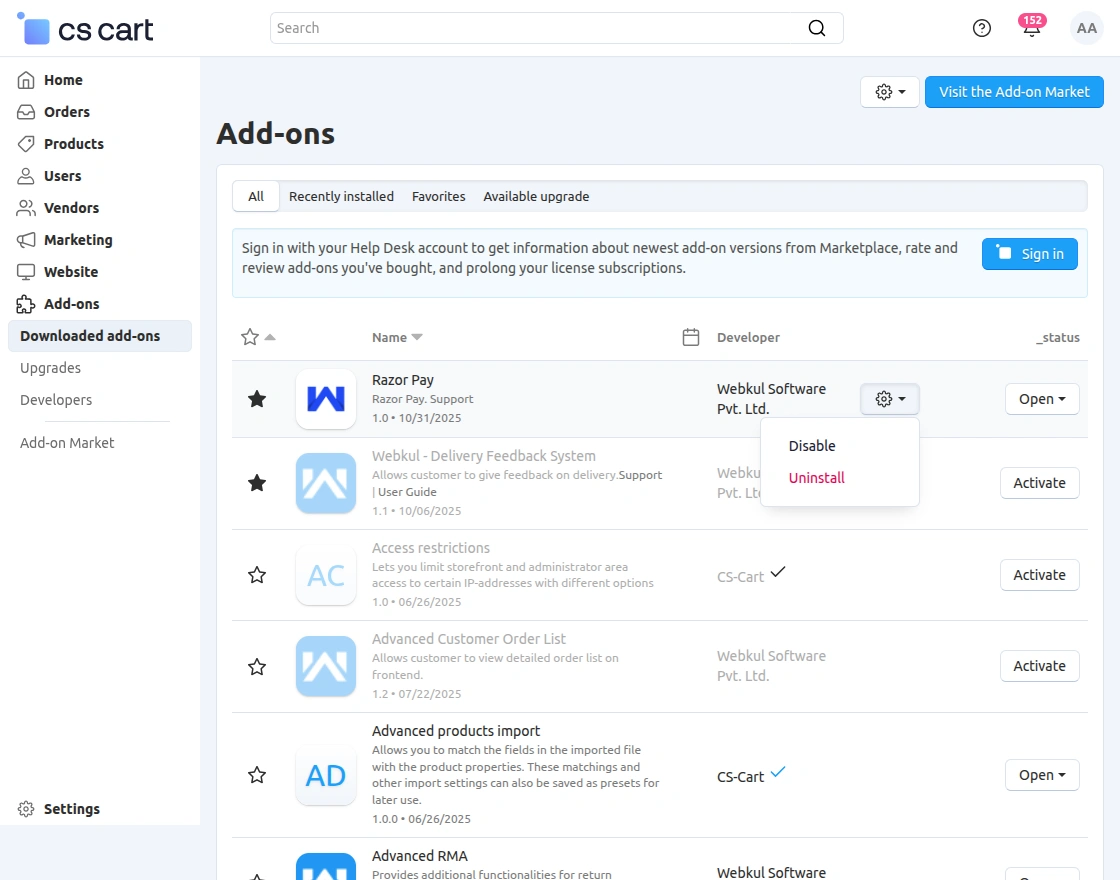1120x880 pixels.
Task: Switch to the Recently installed tab
Action: (341, 196)
